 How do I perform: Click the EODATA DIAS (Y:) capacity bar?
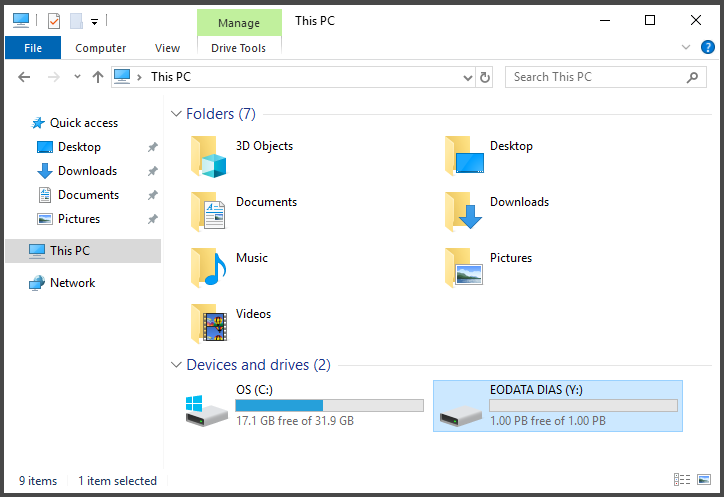point(584,406)
